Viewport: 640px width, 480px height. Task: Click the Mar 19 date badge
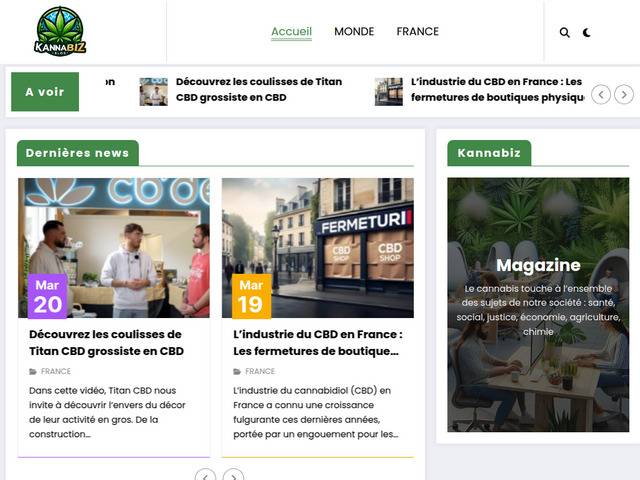[x=251, y=296]
